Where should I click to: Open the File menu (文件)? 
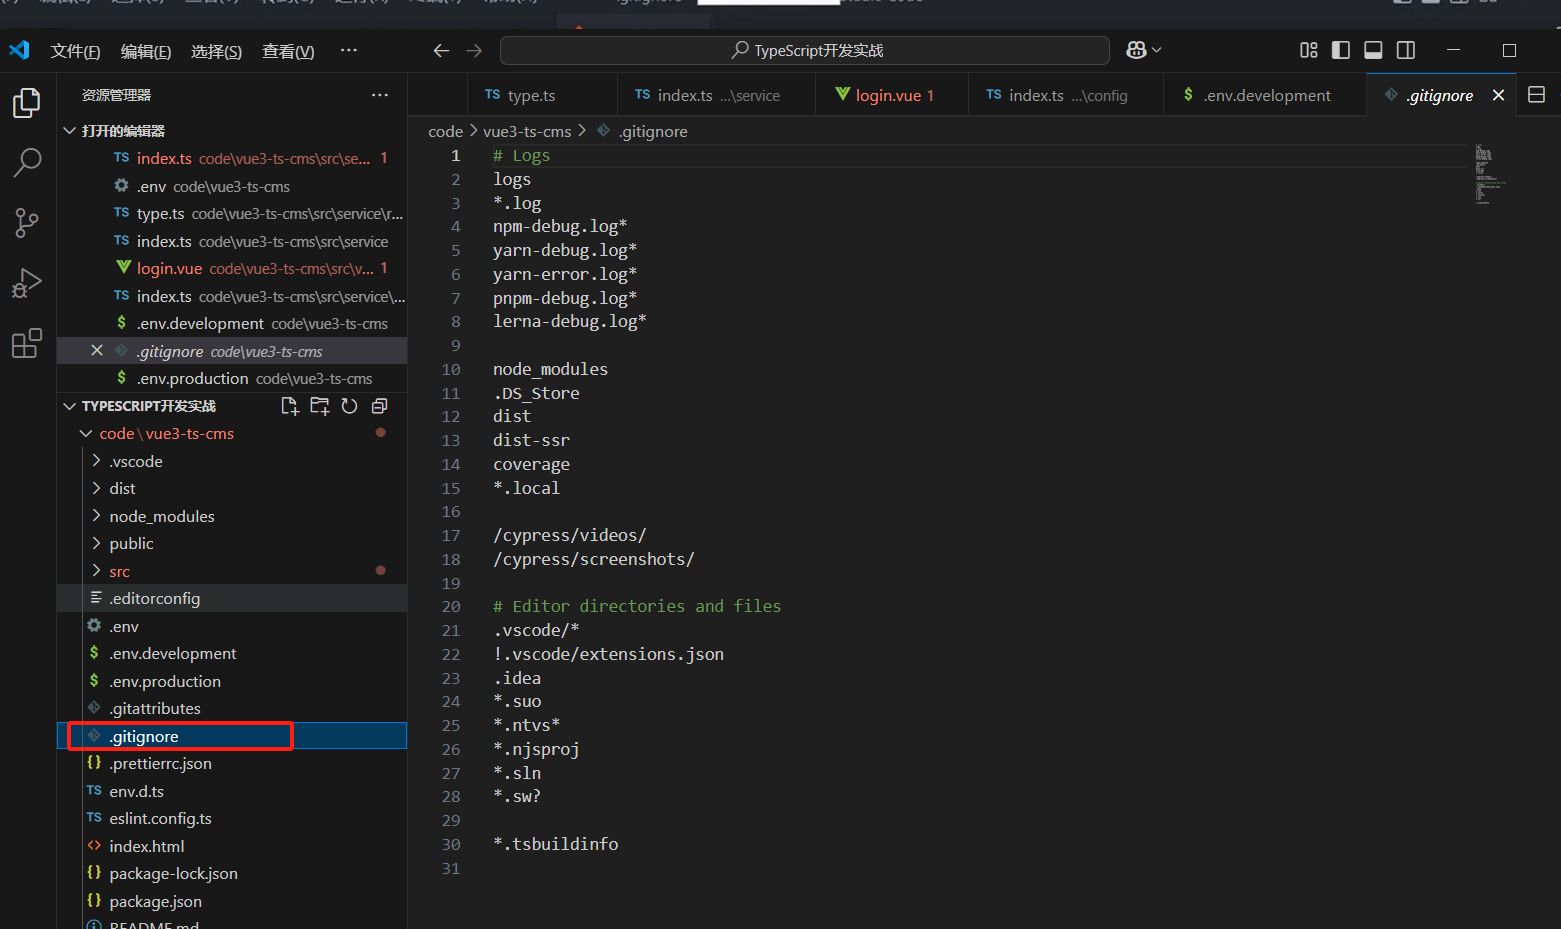tap(75, 51)
